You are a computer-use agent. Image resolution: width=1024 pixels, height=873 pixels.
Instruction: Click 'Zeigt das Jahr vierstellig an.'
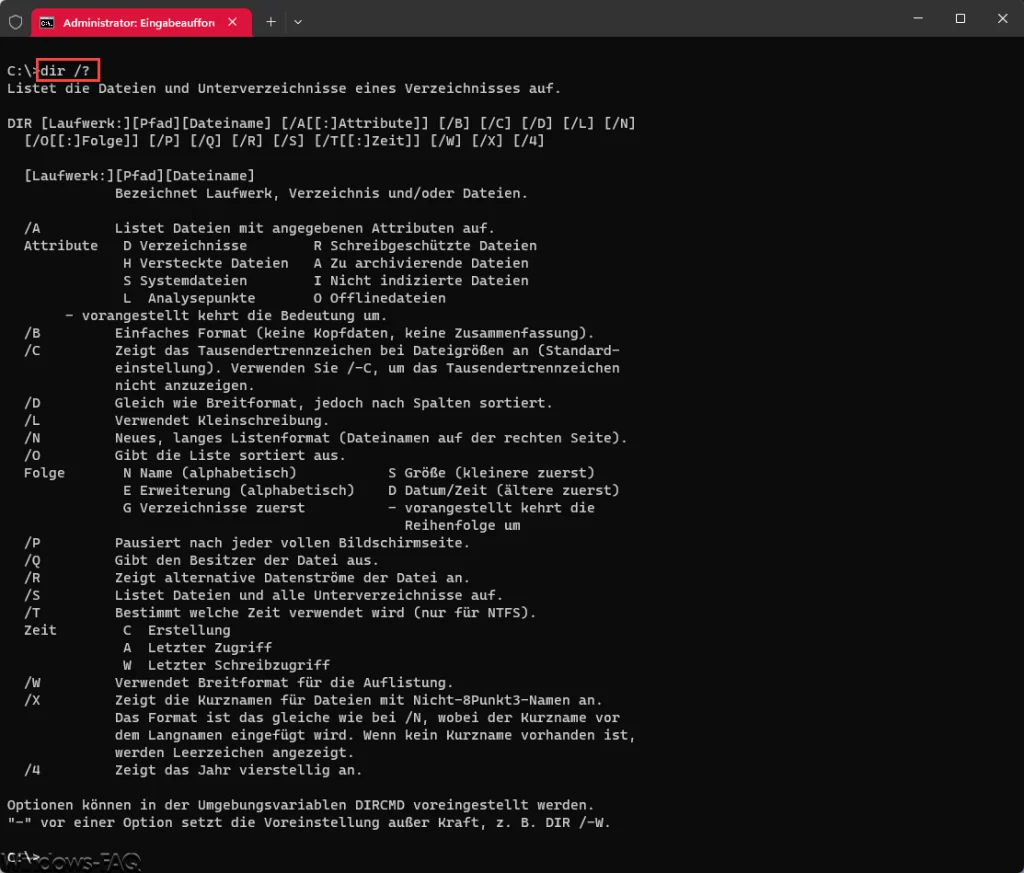pyautogui.click(x=238, y=770)
